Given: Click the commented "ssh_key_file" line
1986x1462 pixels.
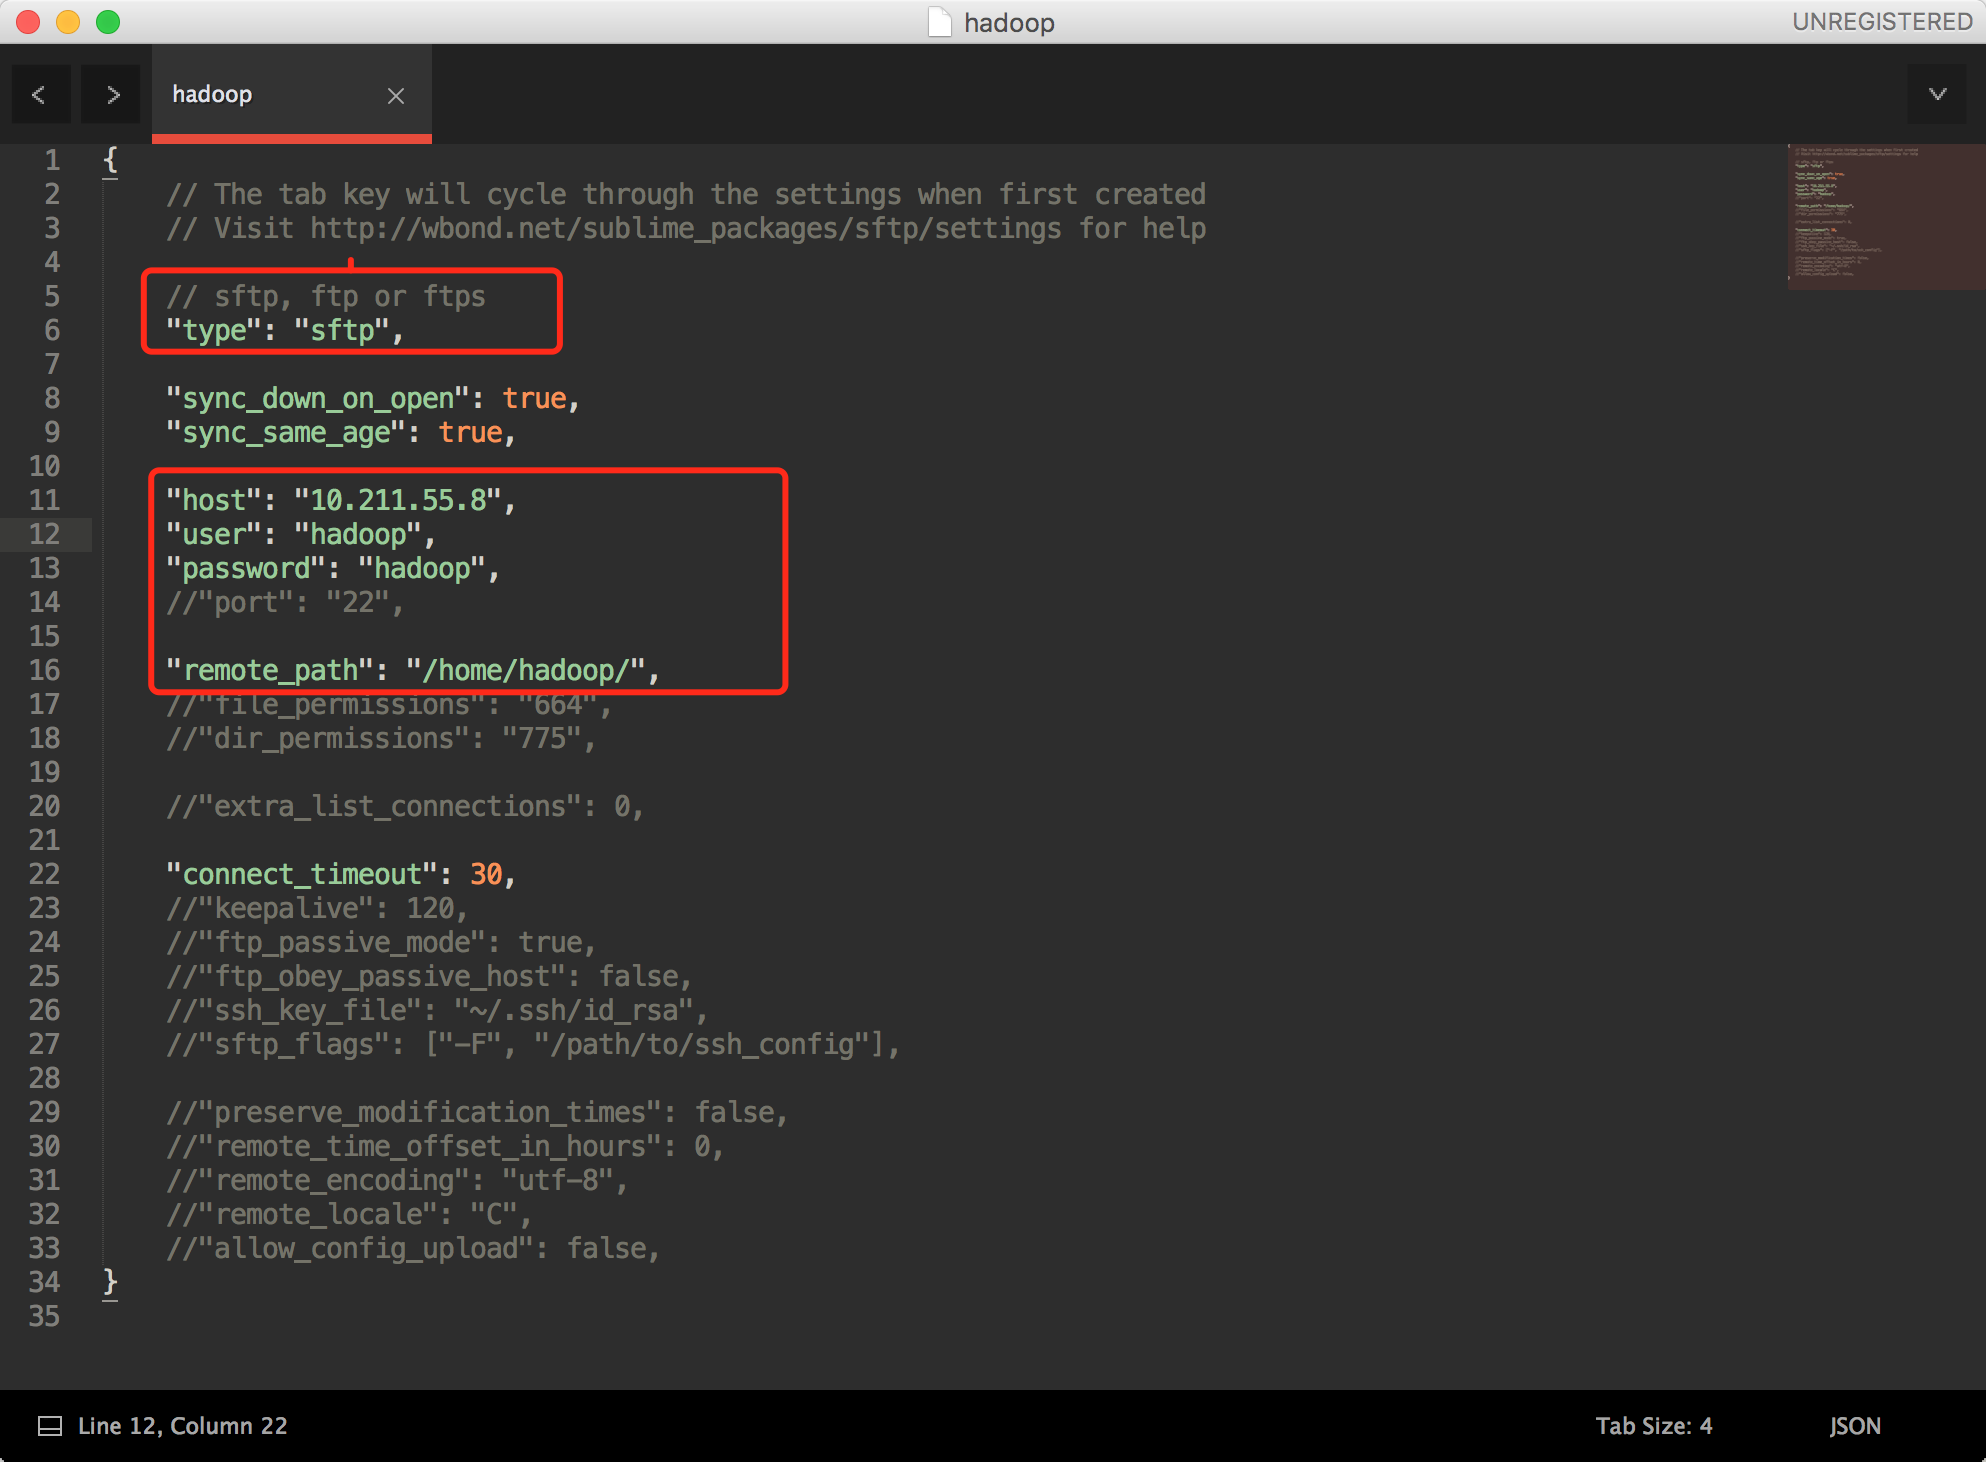Looking at the screenshot, I should point(437,1010).
